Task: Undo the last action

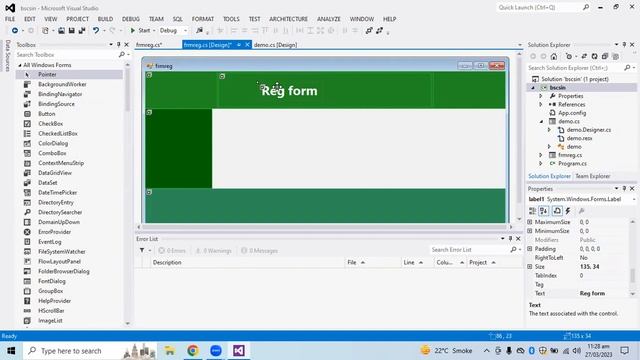Action: (x=96, y=31)
